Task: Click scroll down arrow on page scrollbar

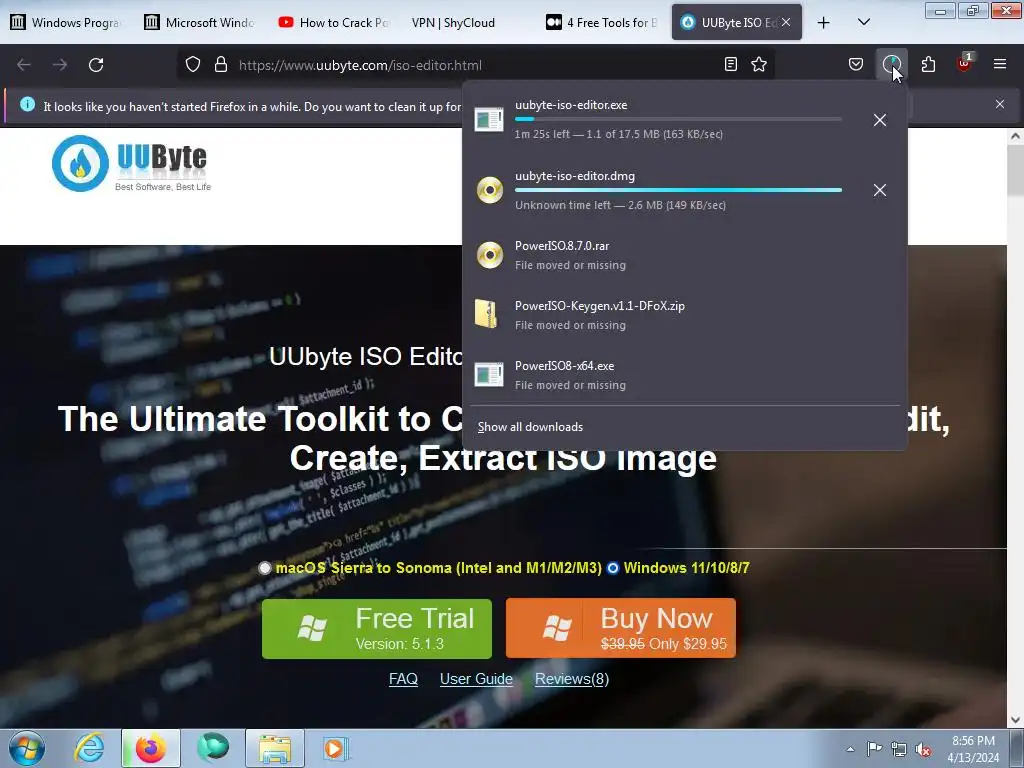Action: click(1015, 720)
